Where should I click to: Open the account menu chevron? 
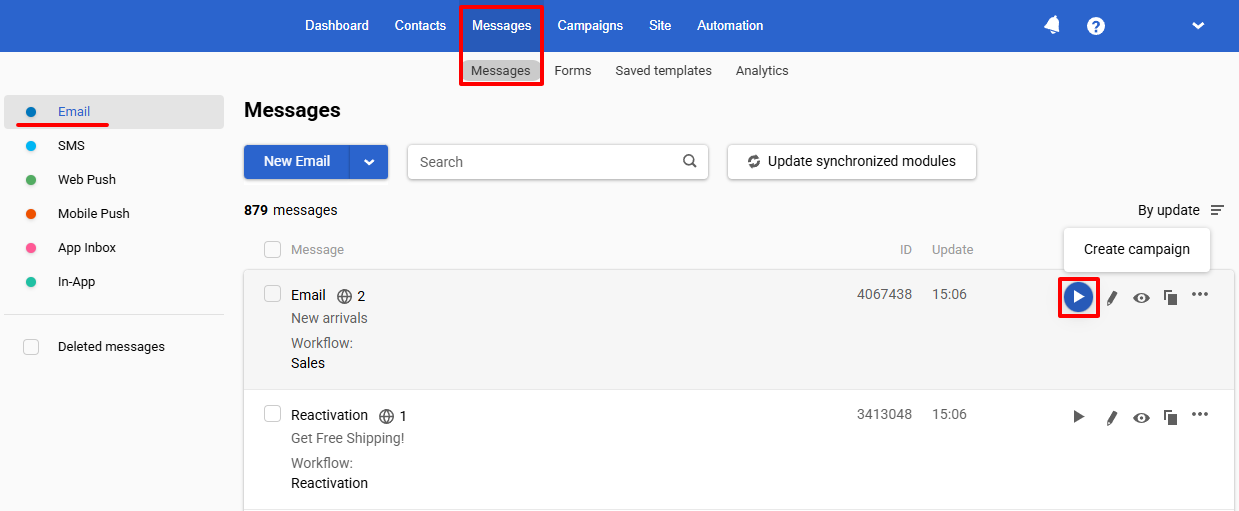click(x=1198, y=26)
